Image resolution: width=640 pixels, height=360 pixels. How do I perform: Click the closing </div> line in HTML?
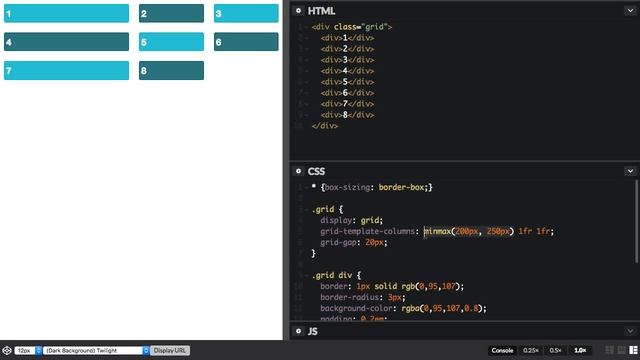click(x=325, y=126)
